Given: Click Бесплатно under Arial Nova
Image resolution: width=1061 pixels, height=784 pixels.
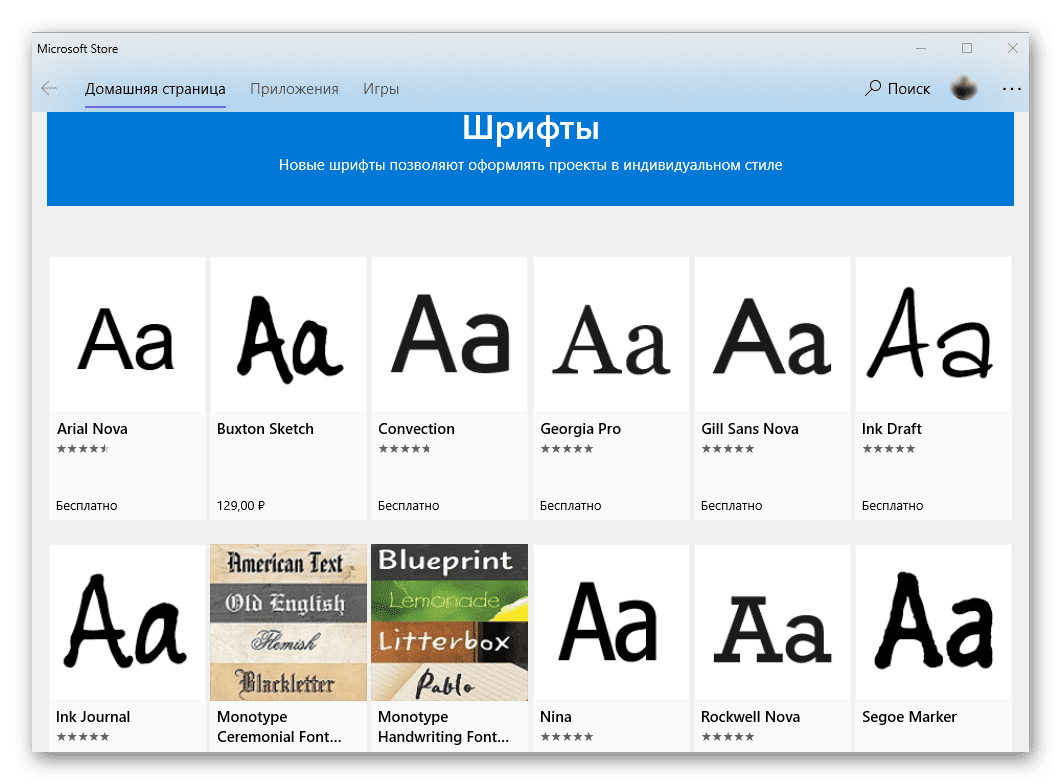Looking at the screenshot, I should coord(87,505).
